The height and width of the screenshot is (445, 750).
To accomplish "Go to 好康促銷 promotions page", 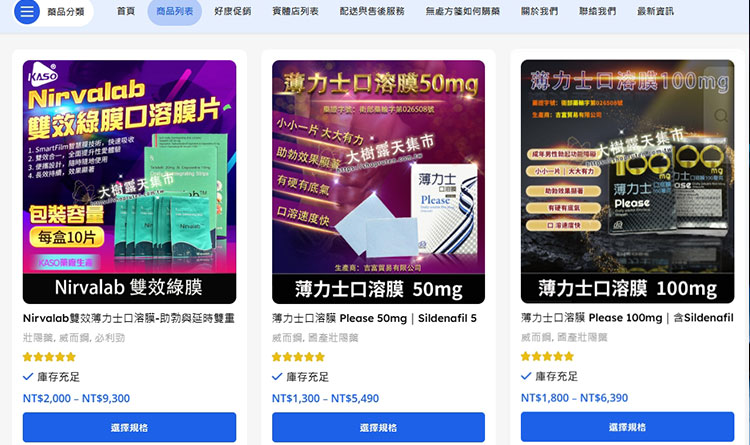I will click(x=233, y=11).
